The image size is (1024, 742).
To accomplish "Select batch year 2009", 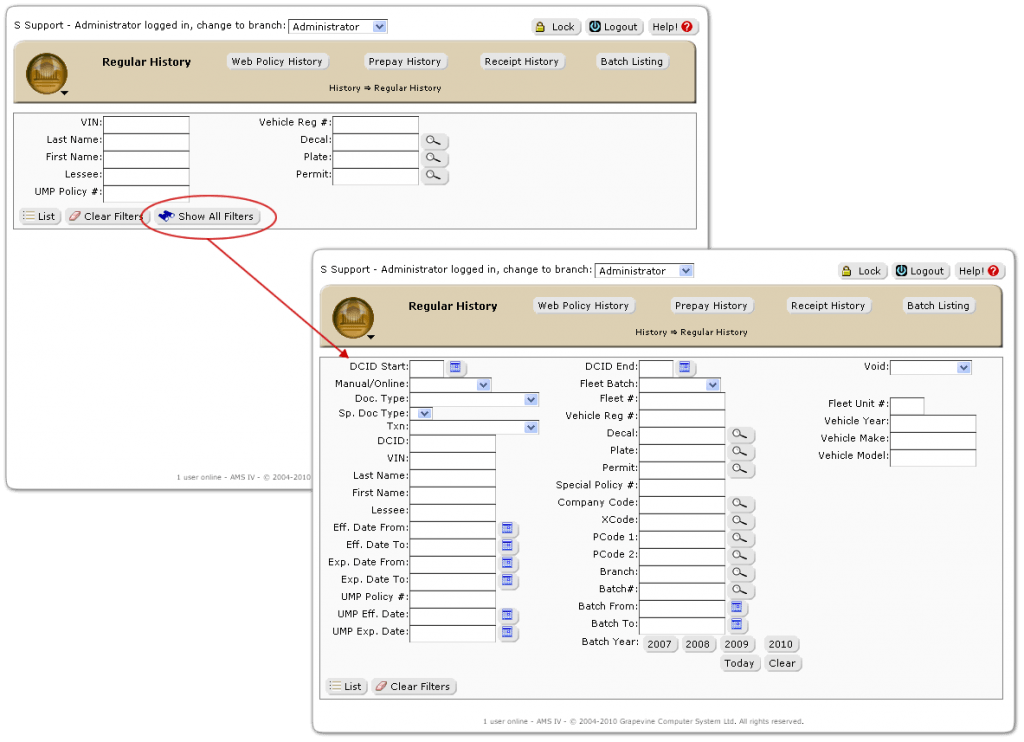I will click(x=736, y=644).
